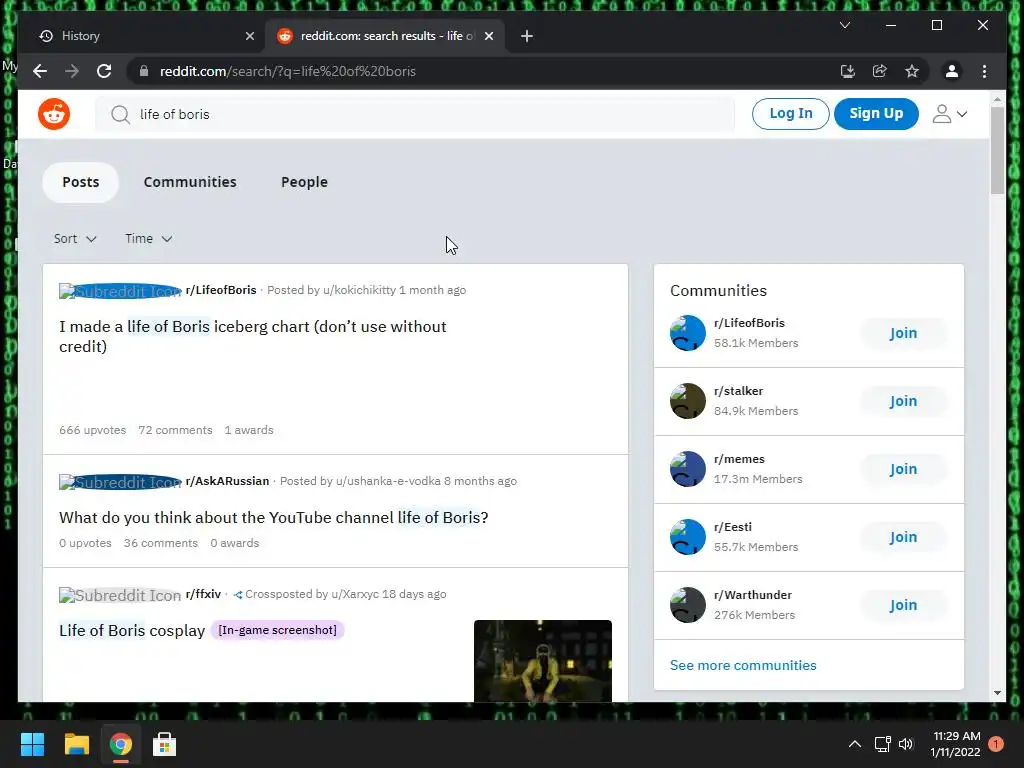
Task: Open the tab search chevron
Action: [844, 25]
